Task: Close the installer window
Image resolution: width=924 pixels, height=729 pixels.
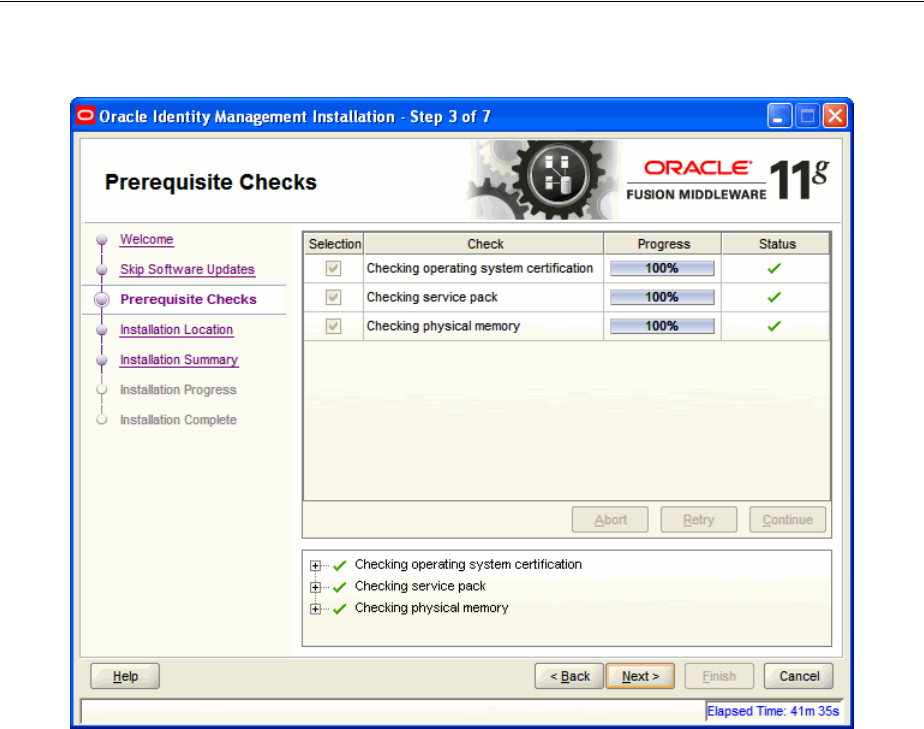Action: coord(835,116)
